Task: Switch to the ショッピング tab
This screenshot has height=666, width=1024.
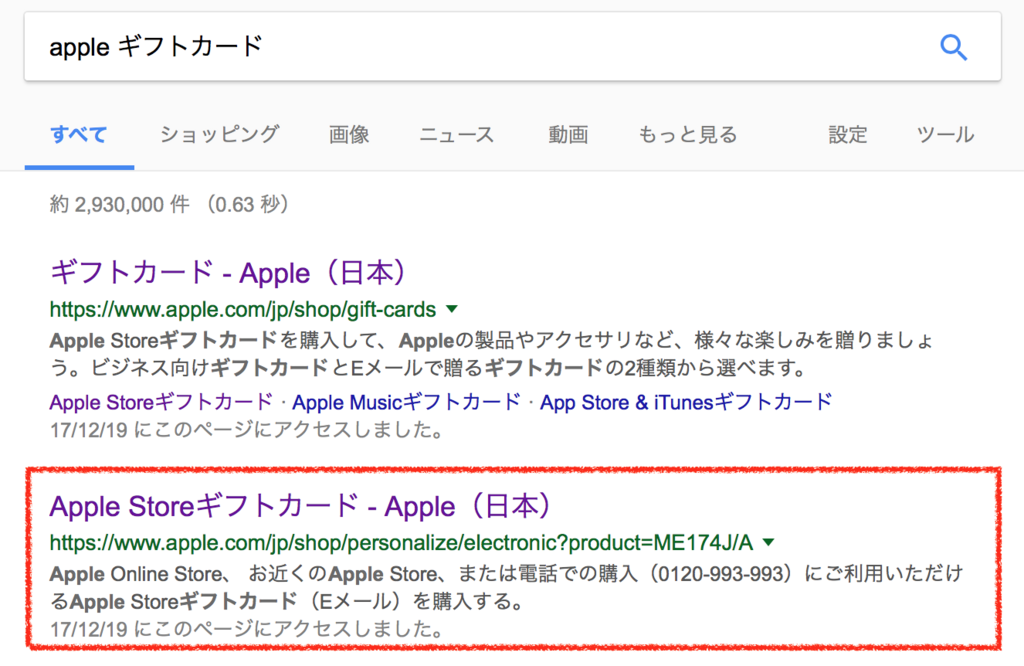Action: click(220, 135)
